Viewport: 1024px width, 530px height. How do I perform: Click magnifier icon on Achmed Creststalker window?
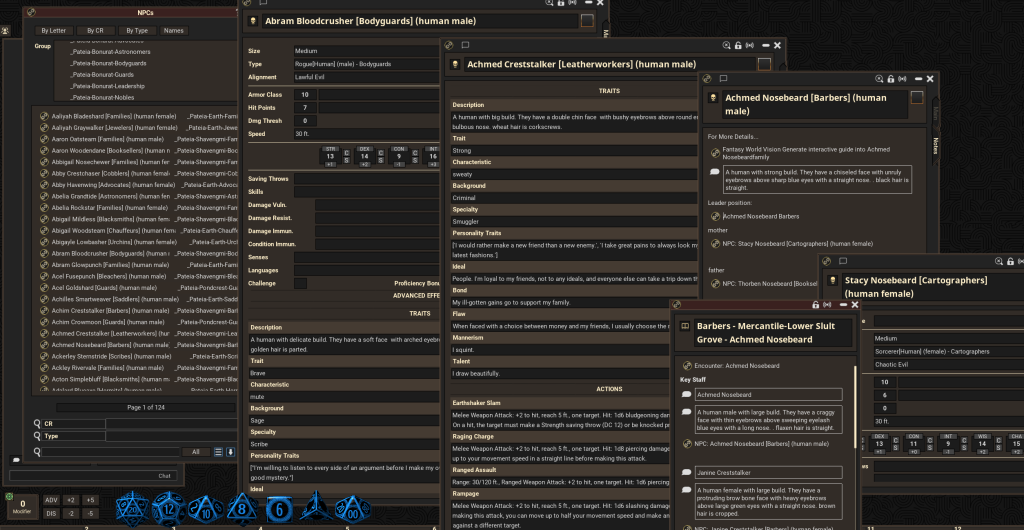(x=724, y=45)
